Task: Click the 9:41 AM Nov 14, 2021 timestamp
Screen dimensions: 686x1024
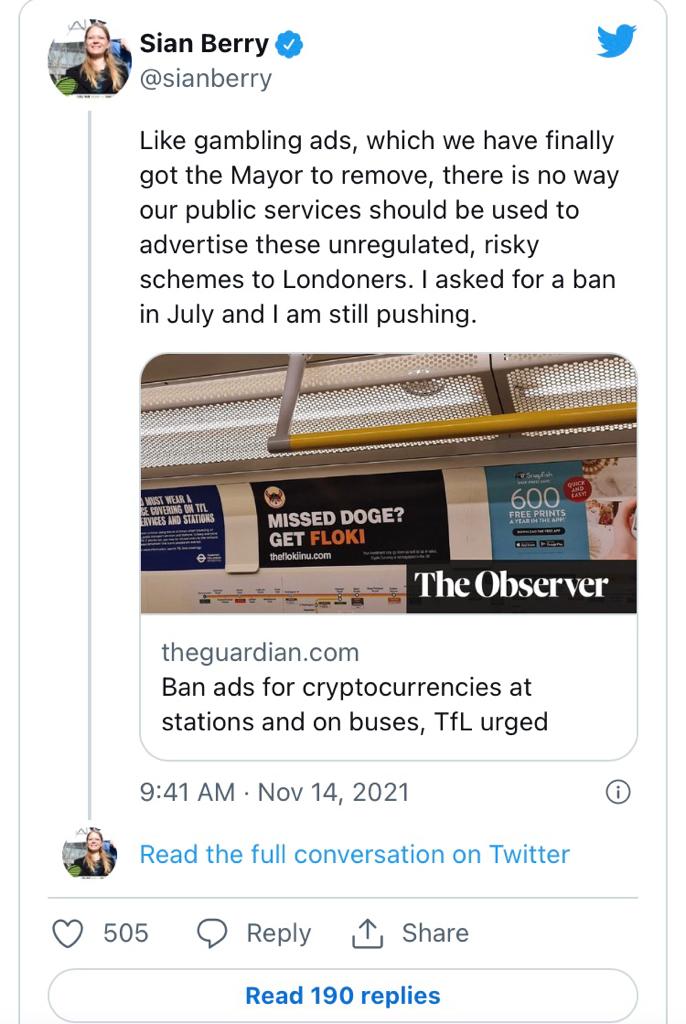Action: [x=275, y=792]
